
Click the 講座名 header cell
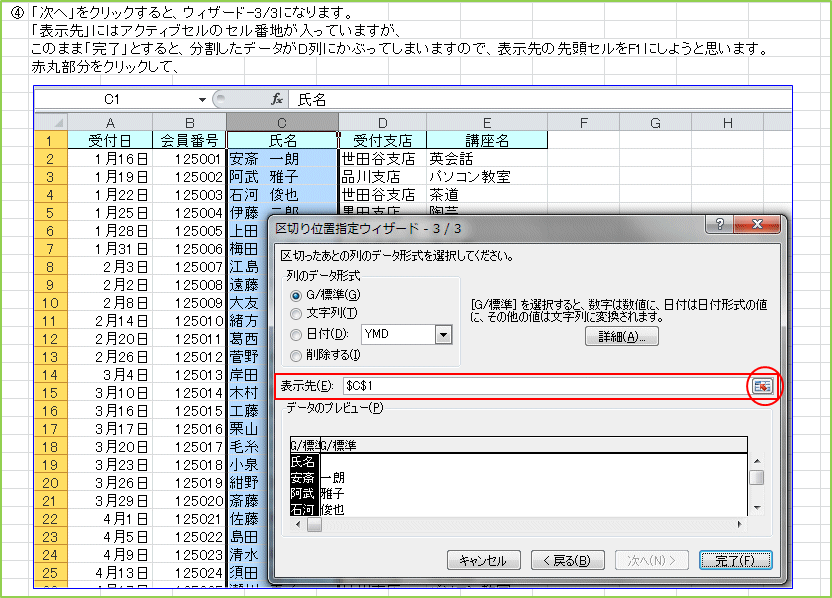(487, 141)
